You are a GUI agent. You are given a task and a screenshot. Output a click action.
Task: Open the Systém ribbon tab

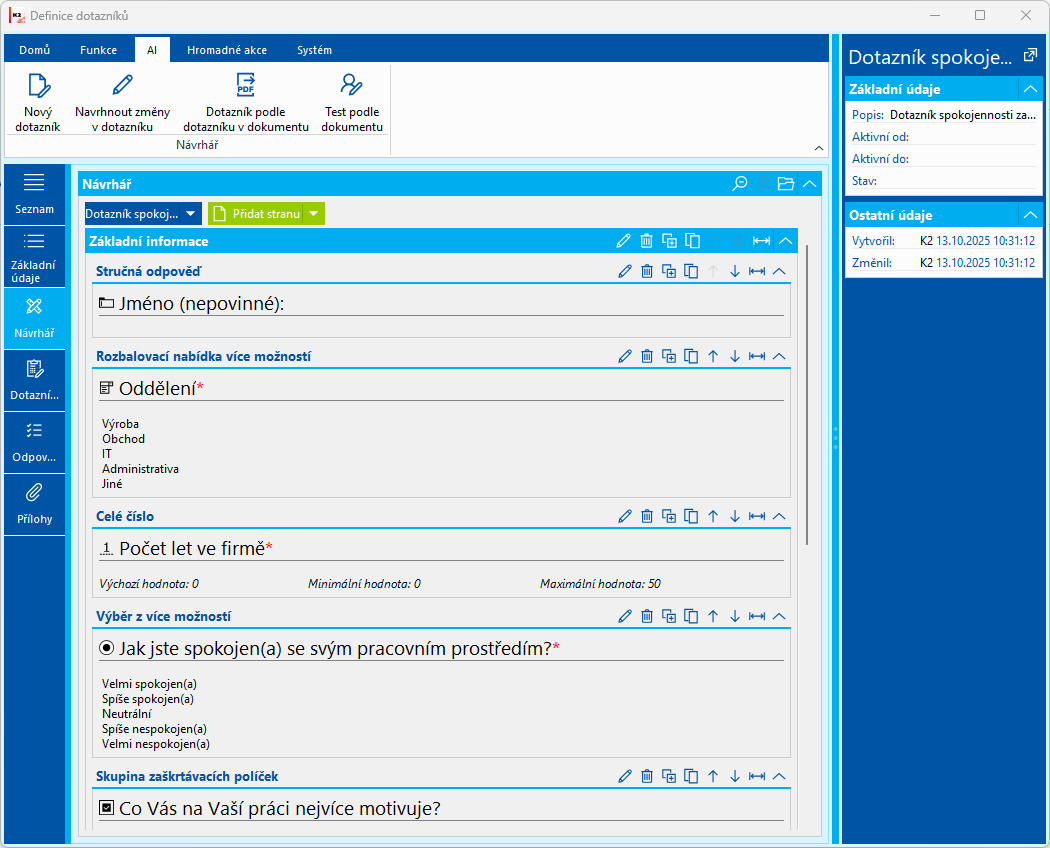(x=315, y=50)
